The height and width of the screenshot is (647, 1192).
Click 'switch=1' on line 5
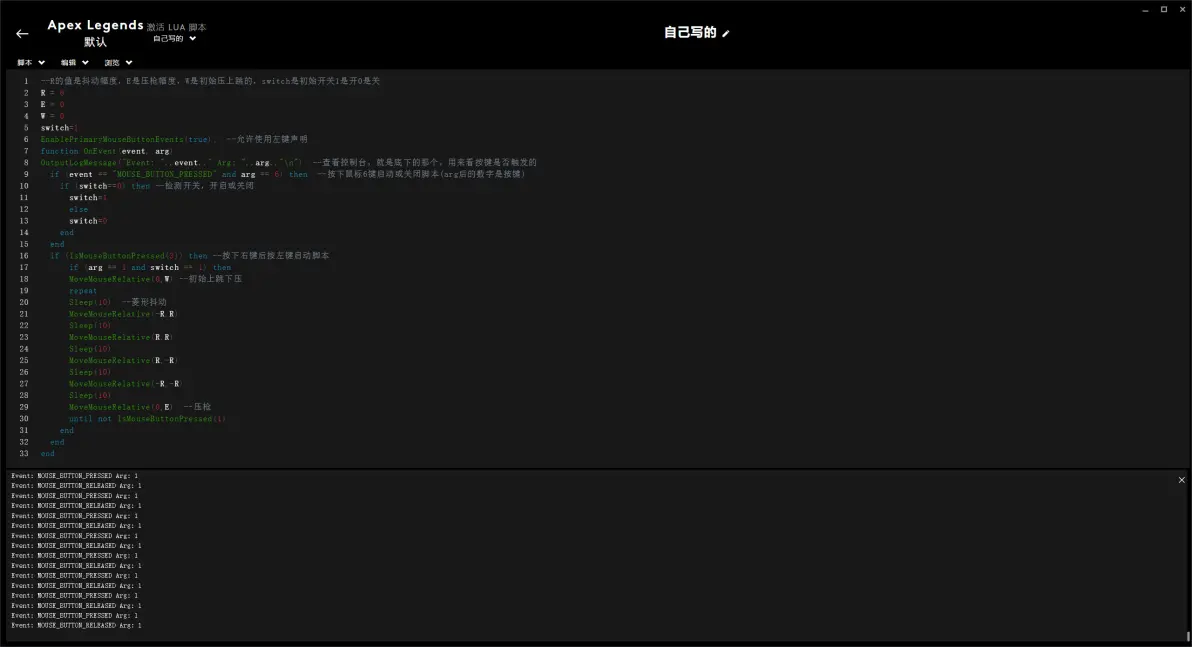point(59,128)
